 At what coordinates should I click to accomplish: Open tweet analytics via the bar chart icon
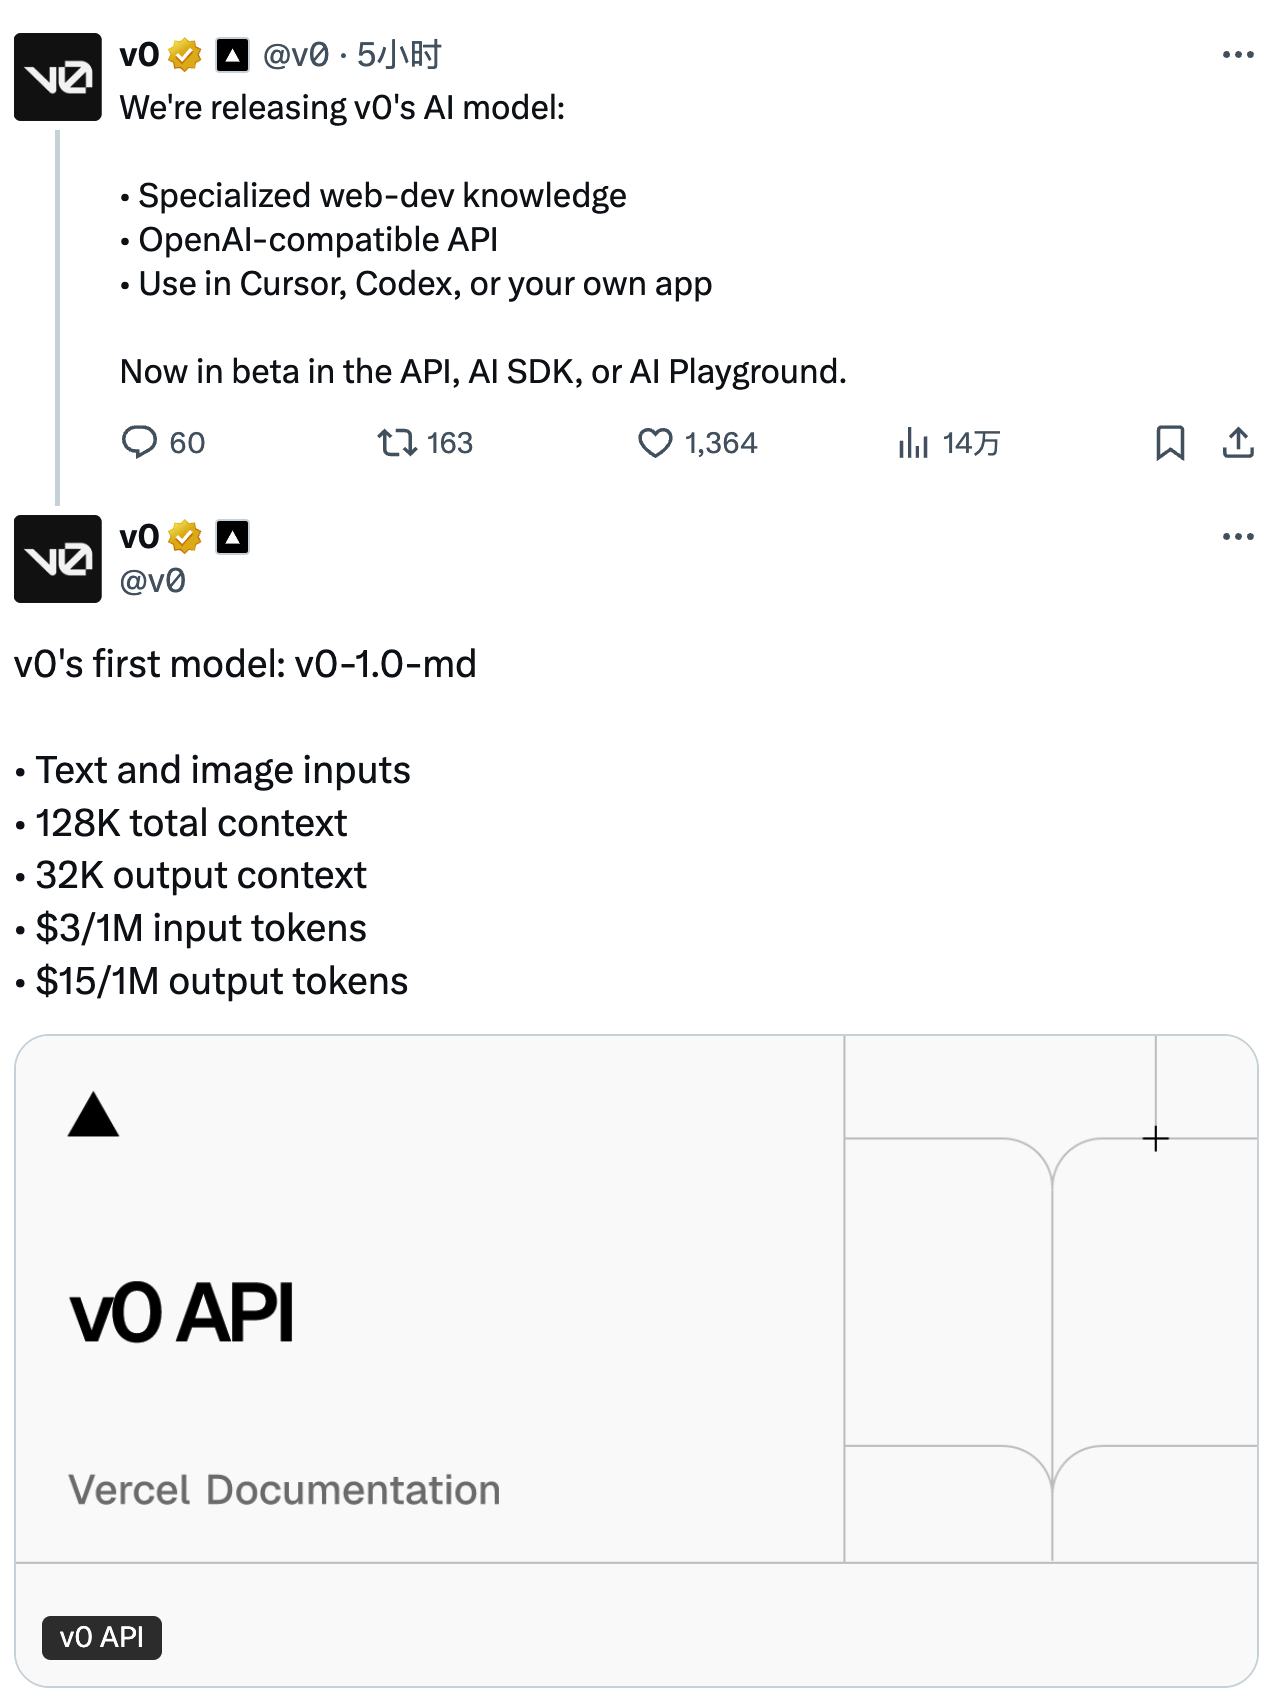pyautogui.click(x=915, y=443)
